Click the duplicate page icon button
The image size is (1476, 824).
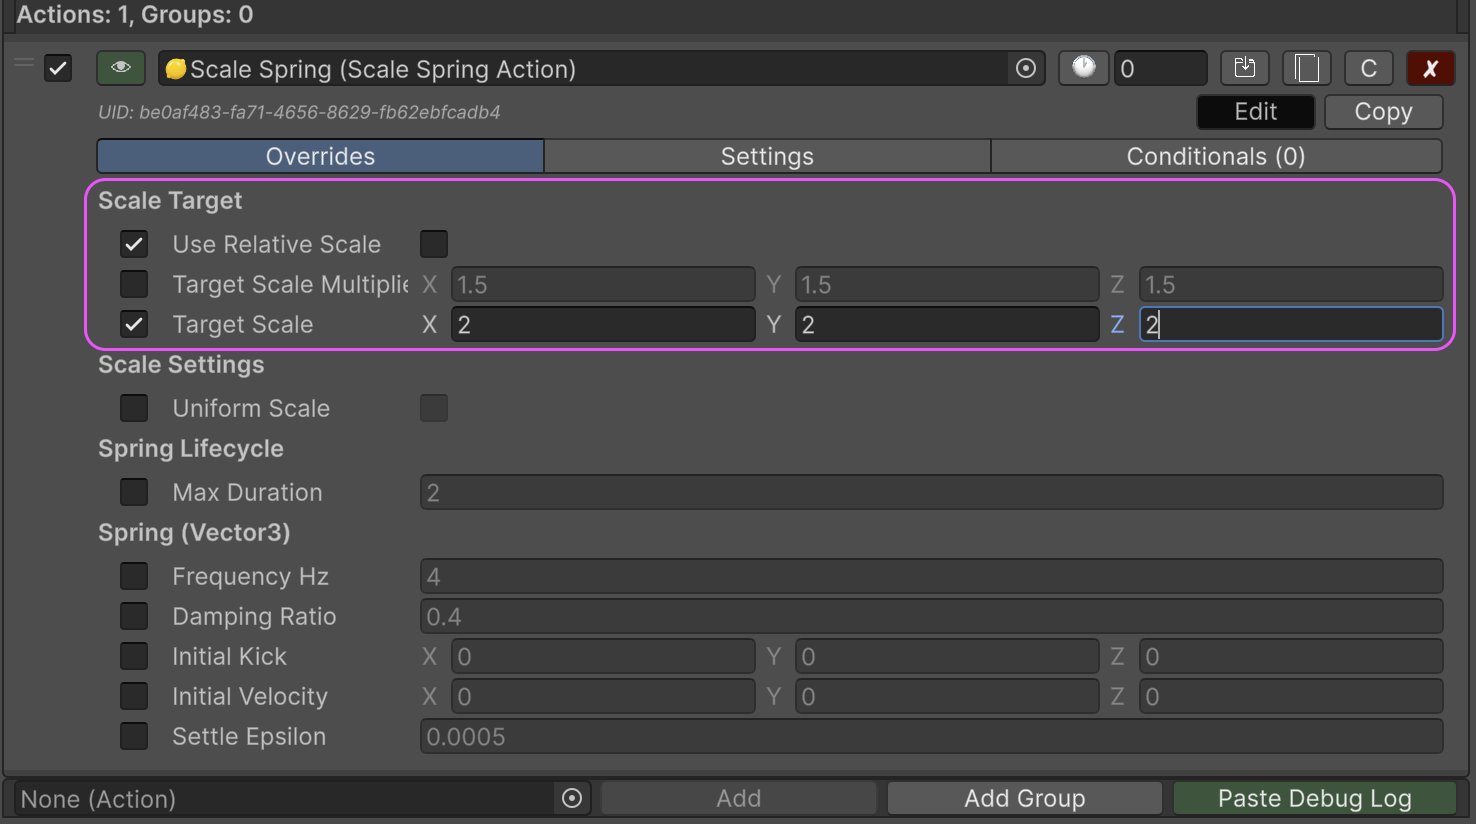coord(1306,68)
